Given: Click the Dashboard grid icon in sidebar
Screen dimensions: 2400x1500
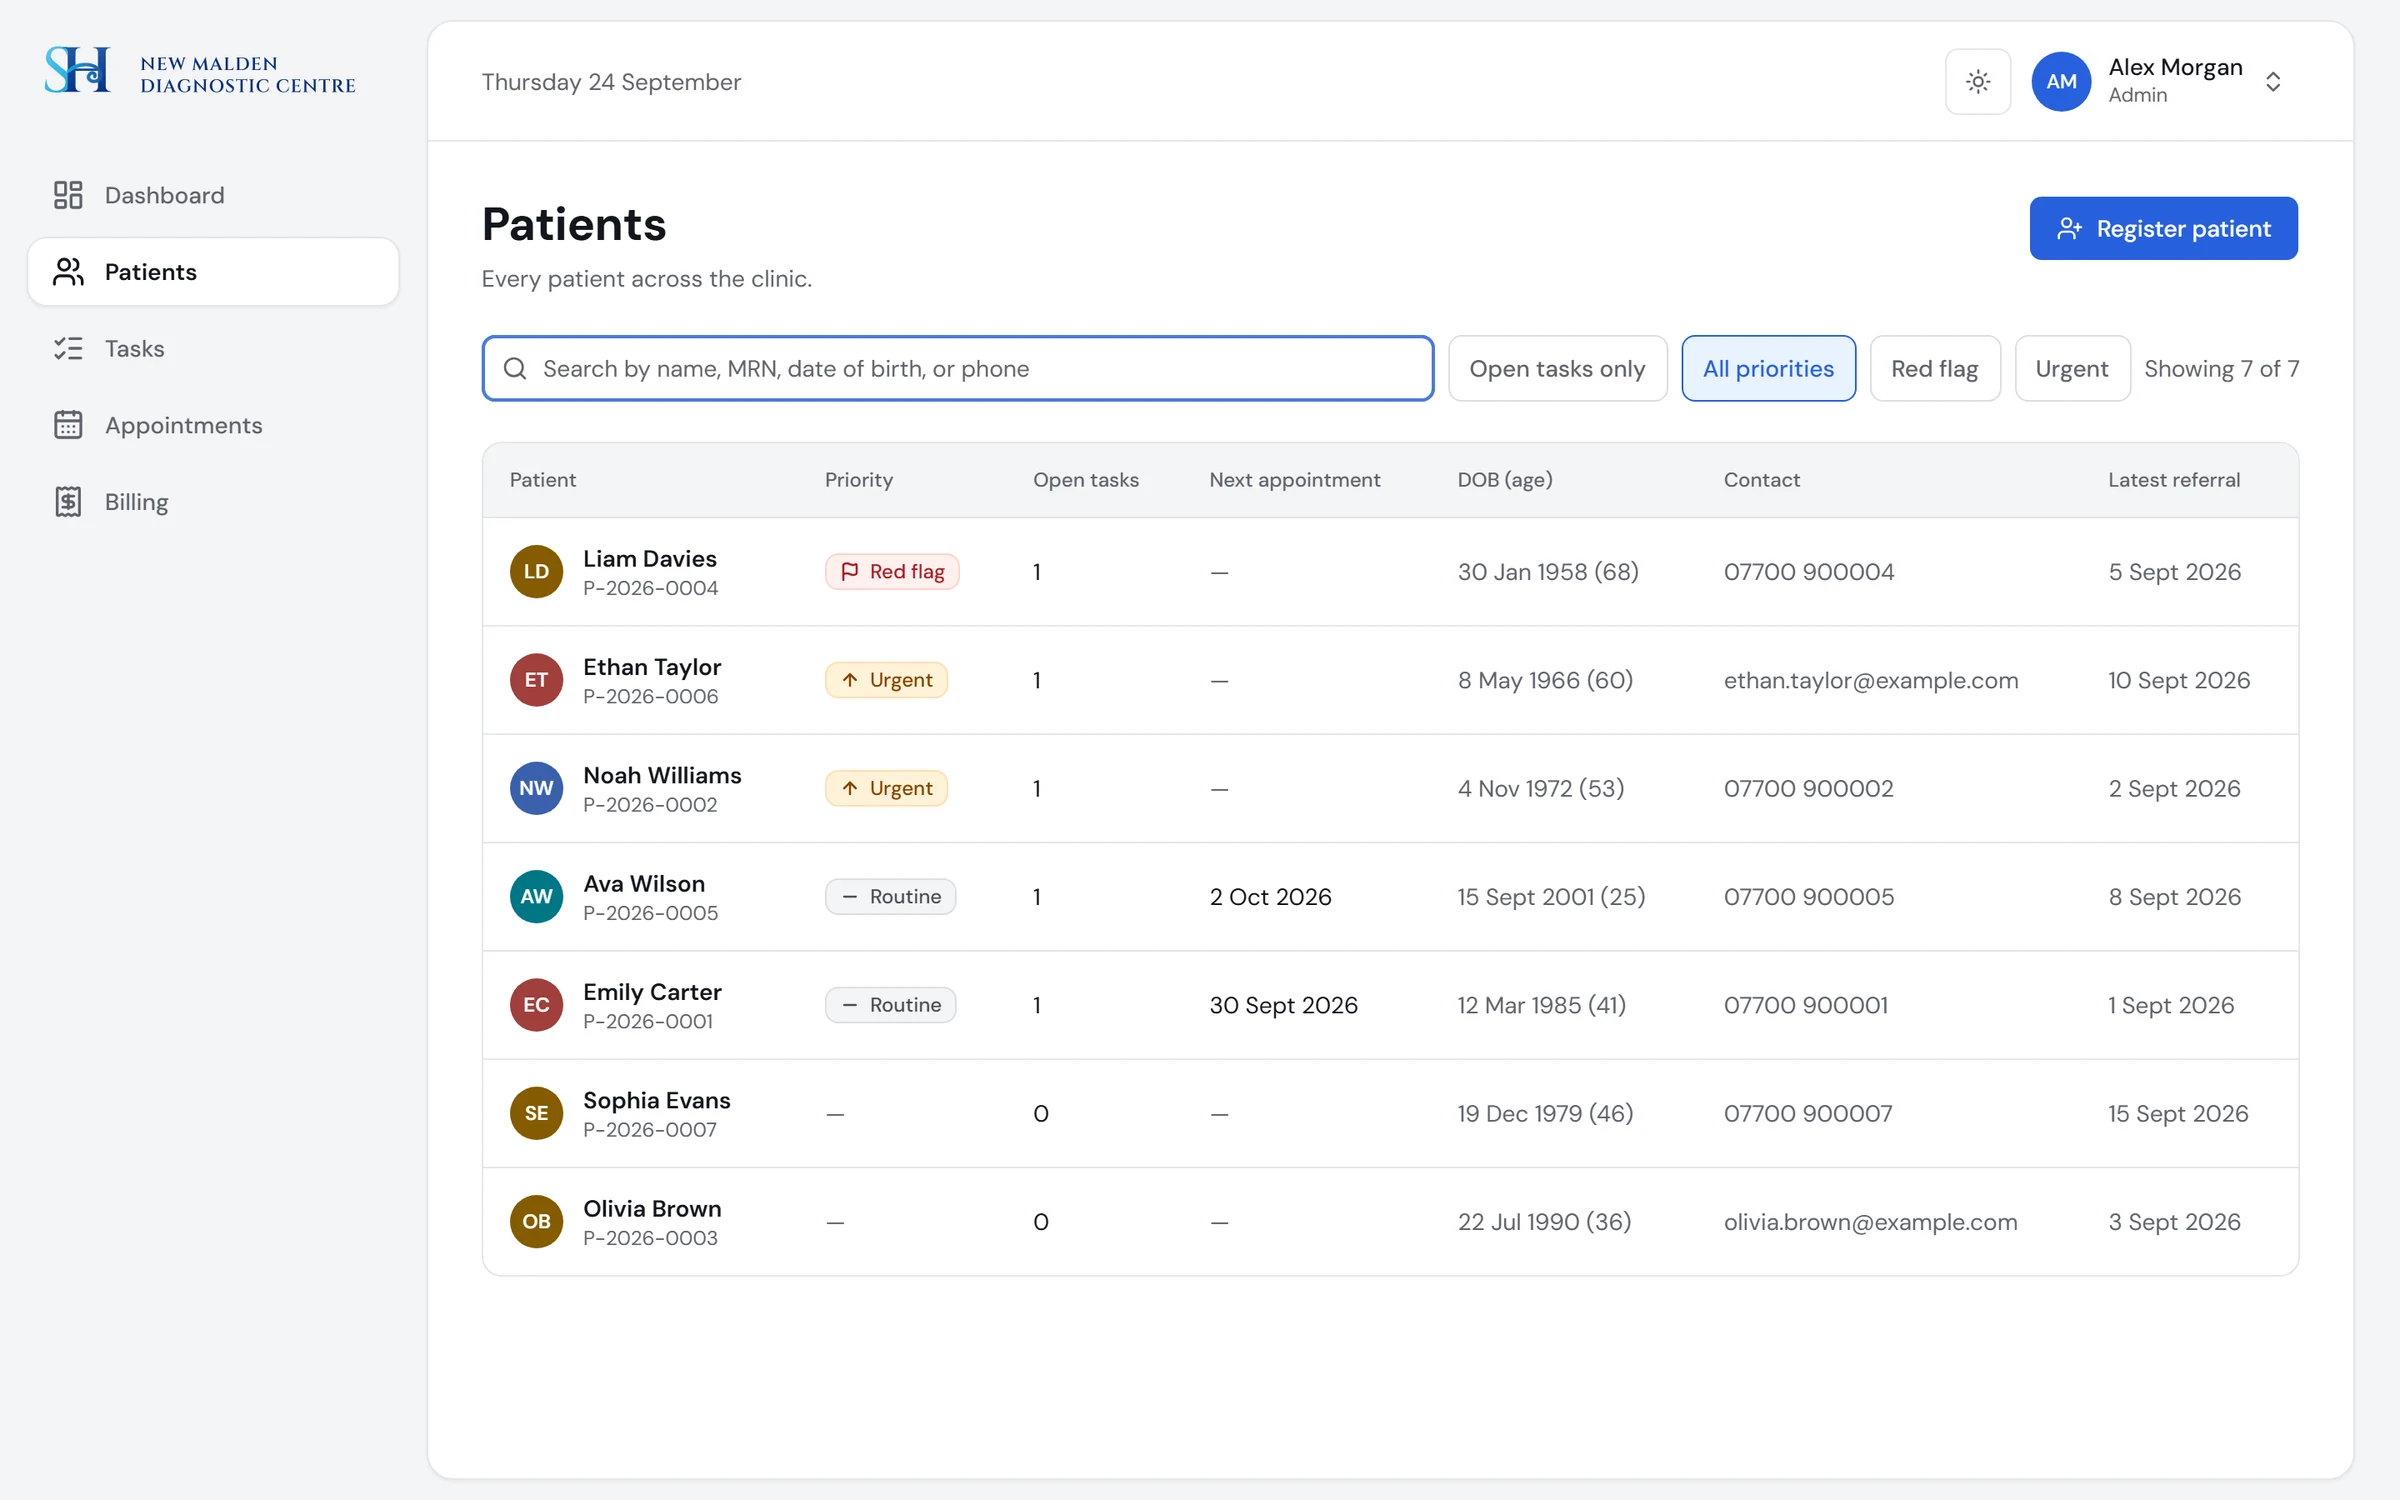Looking at the screenshot, I should tap(68, 195).
